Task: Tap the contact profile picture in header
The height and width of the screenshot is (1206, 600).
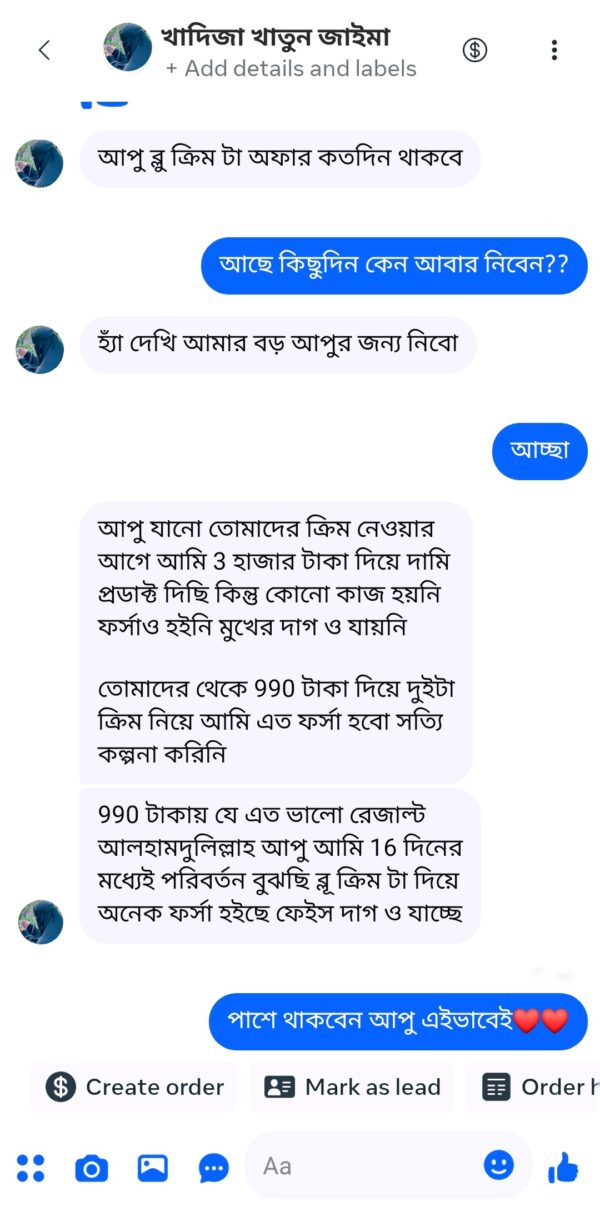Action: (123, 48)
